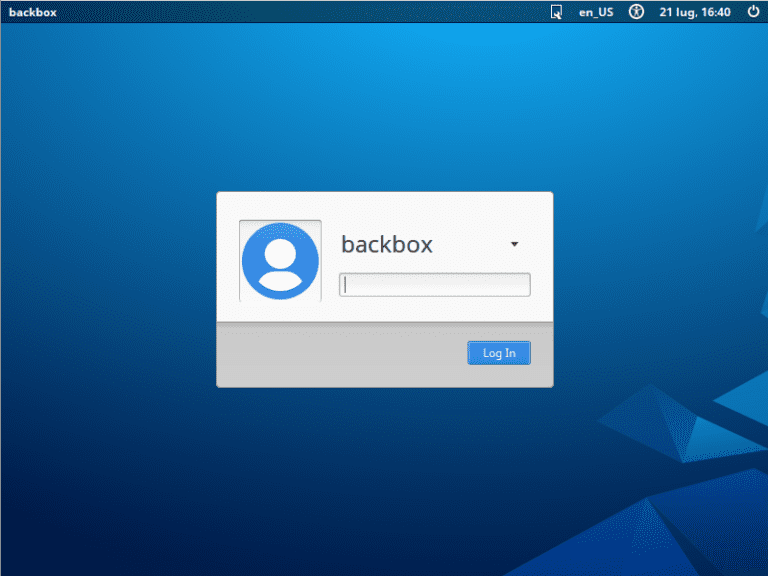Focus the password input field
Image resolution: width=768 pixels, height=576 pixels.
click(x=435, y=285)
